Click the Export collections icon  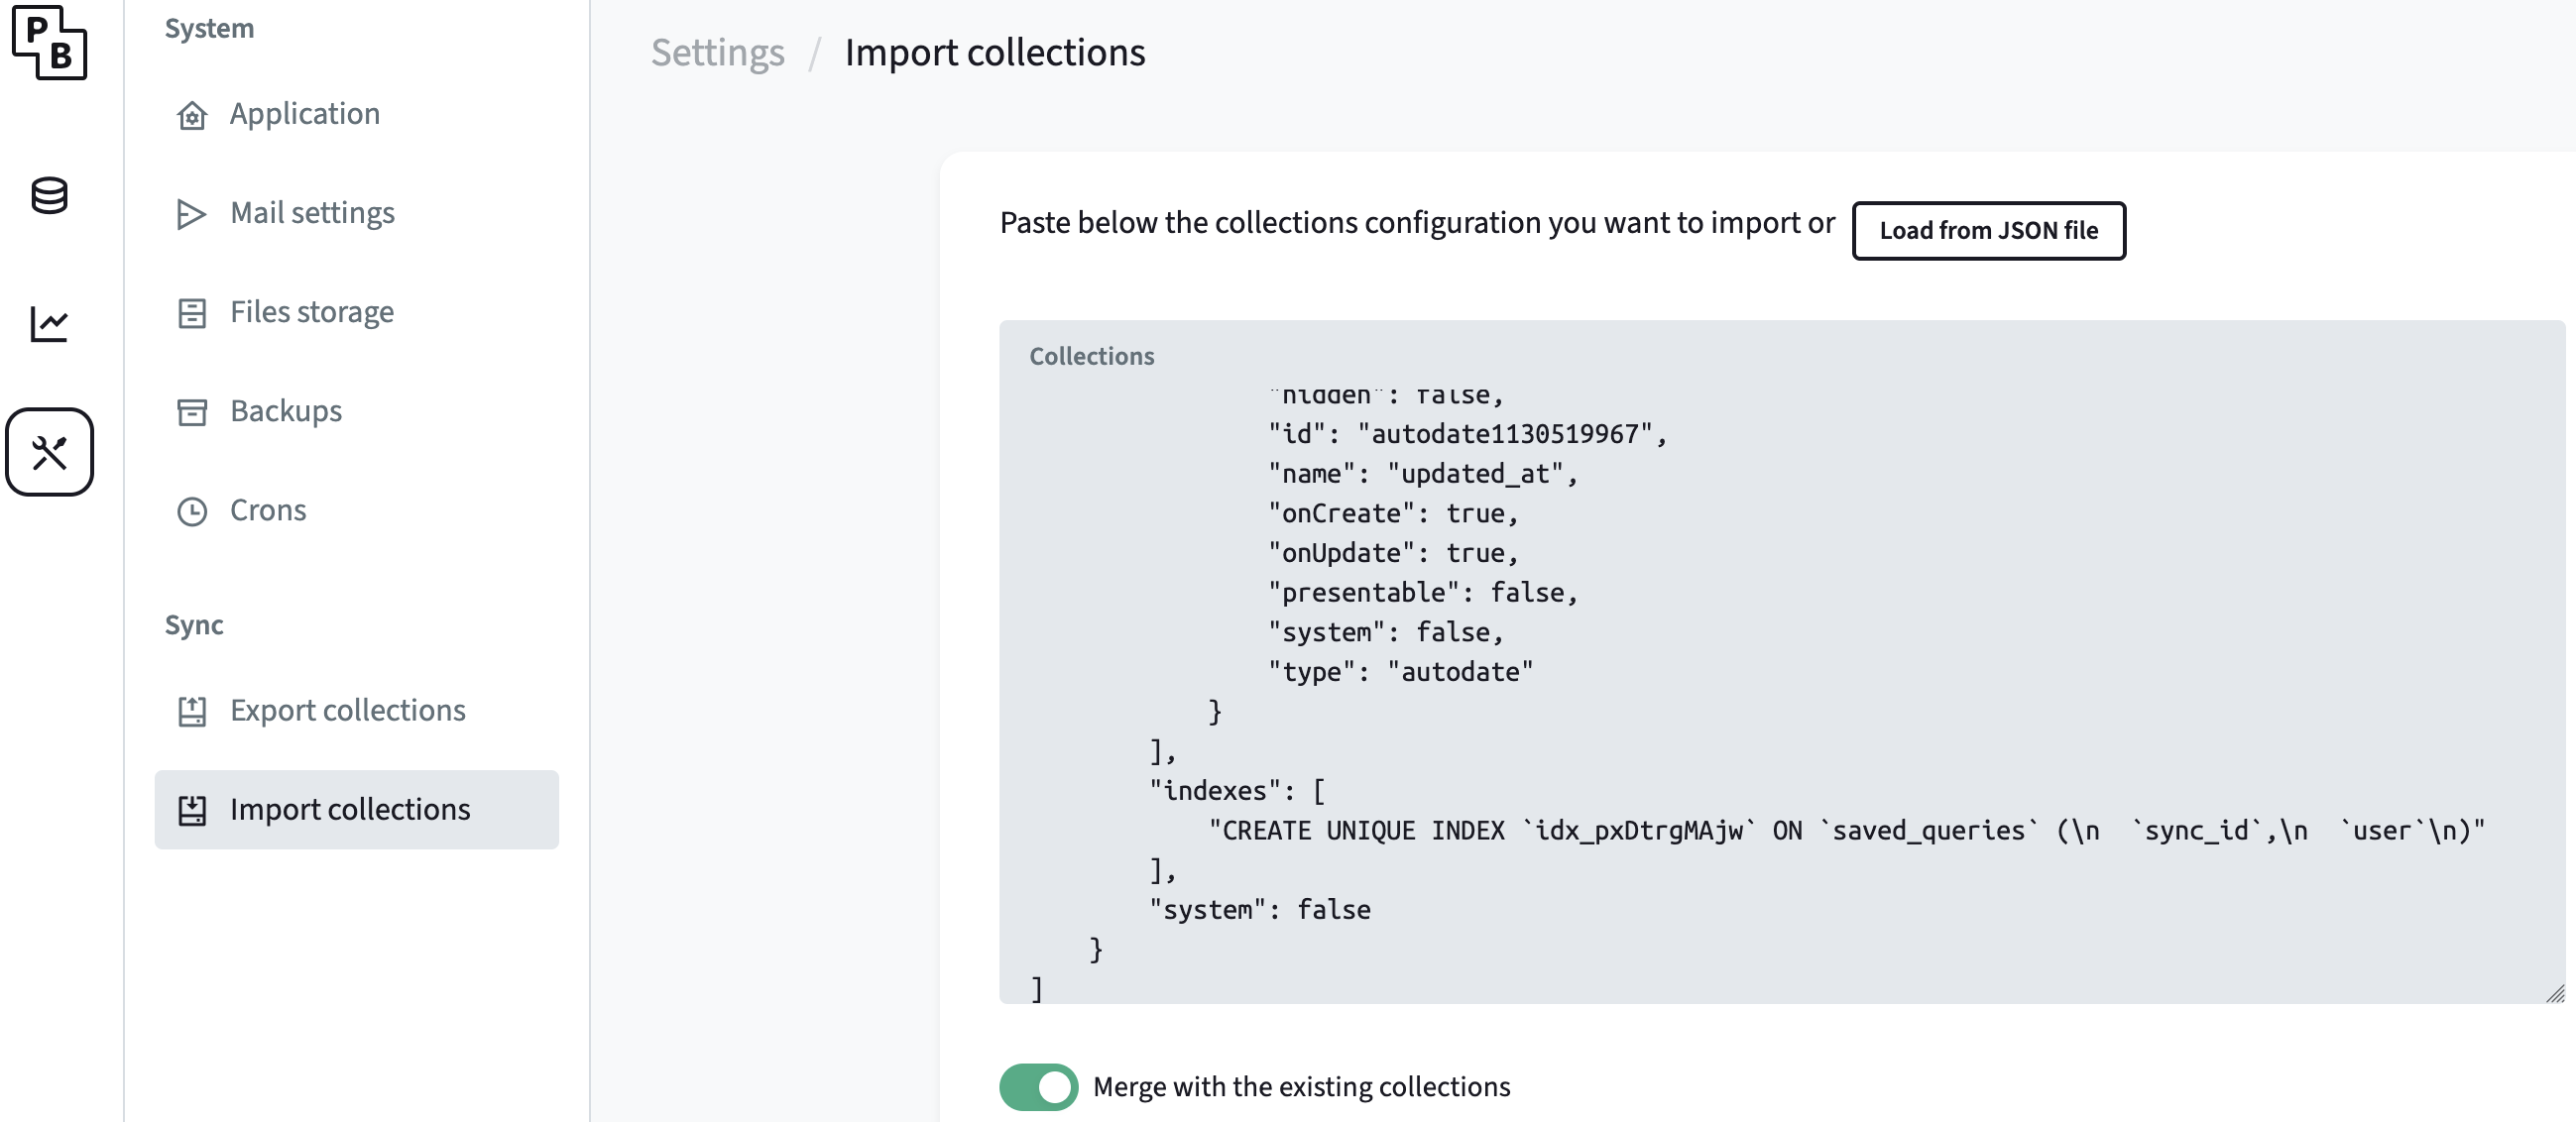(191, 711)
